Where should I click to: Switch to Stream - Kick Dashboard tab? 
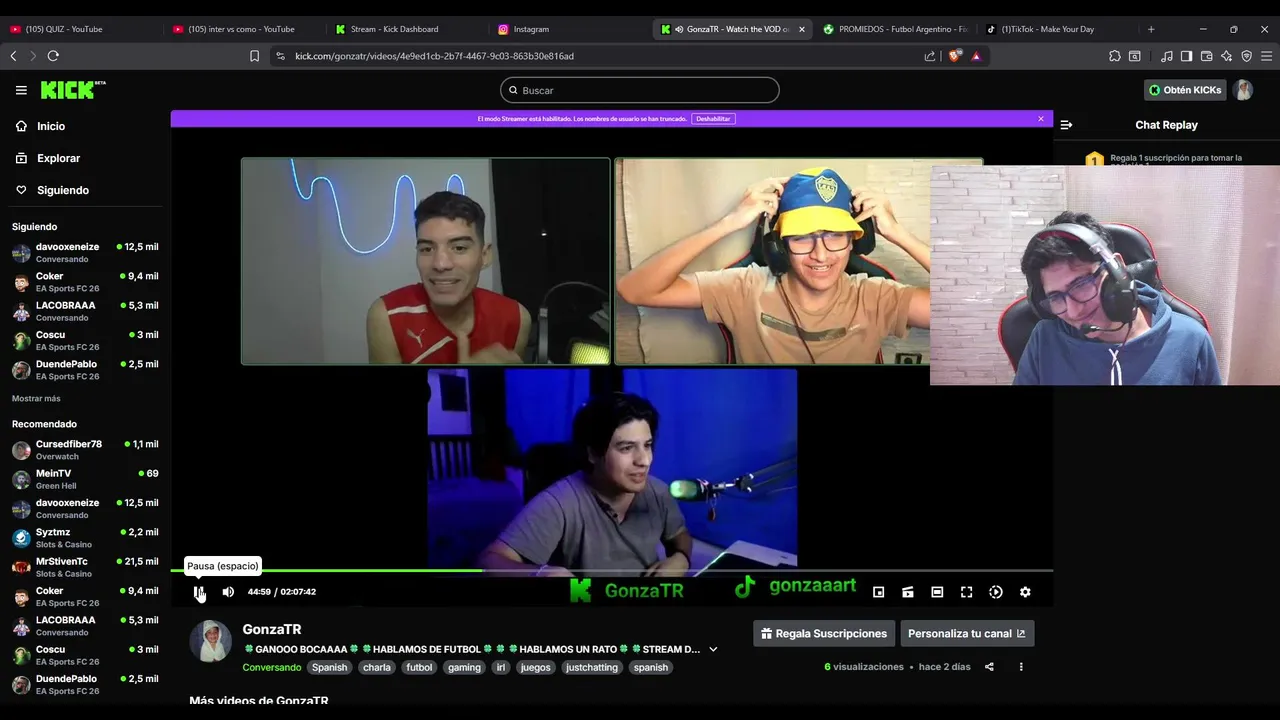(x=405, y=29)
